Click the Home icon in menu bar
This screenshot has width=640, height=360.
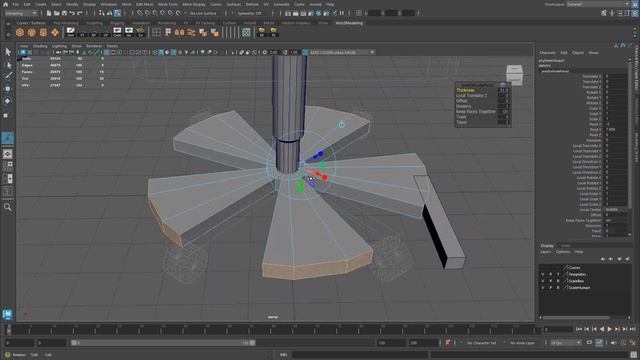[x=5, y=4]
